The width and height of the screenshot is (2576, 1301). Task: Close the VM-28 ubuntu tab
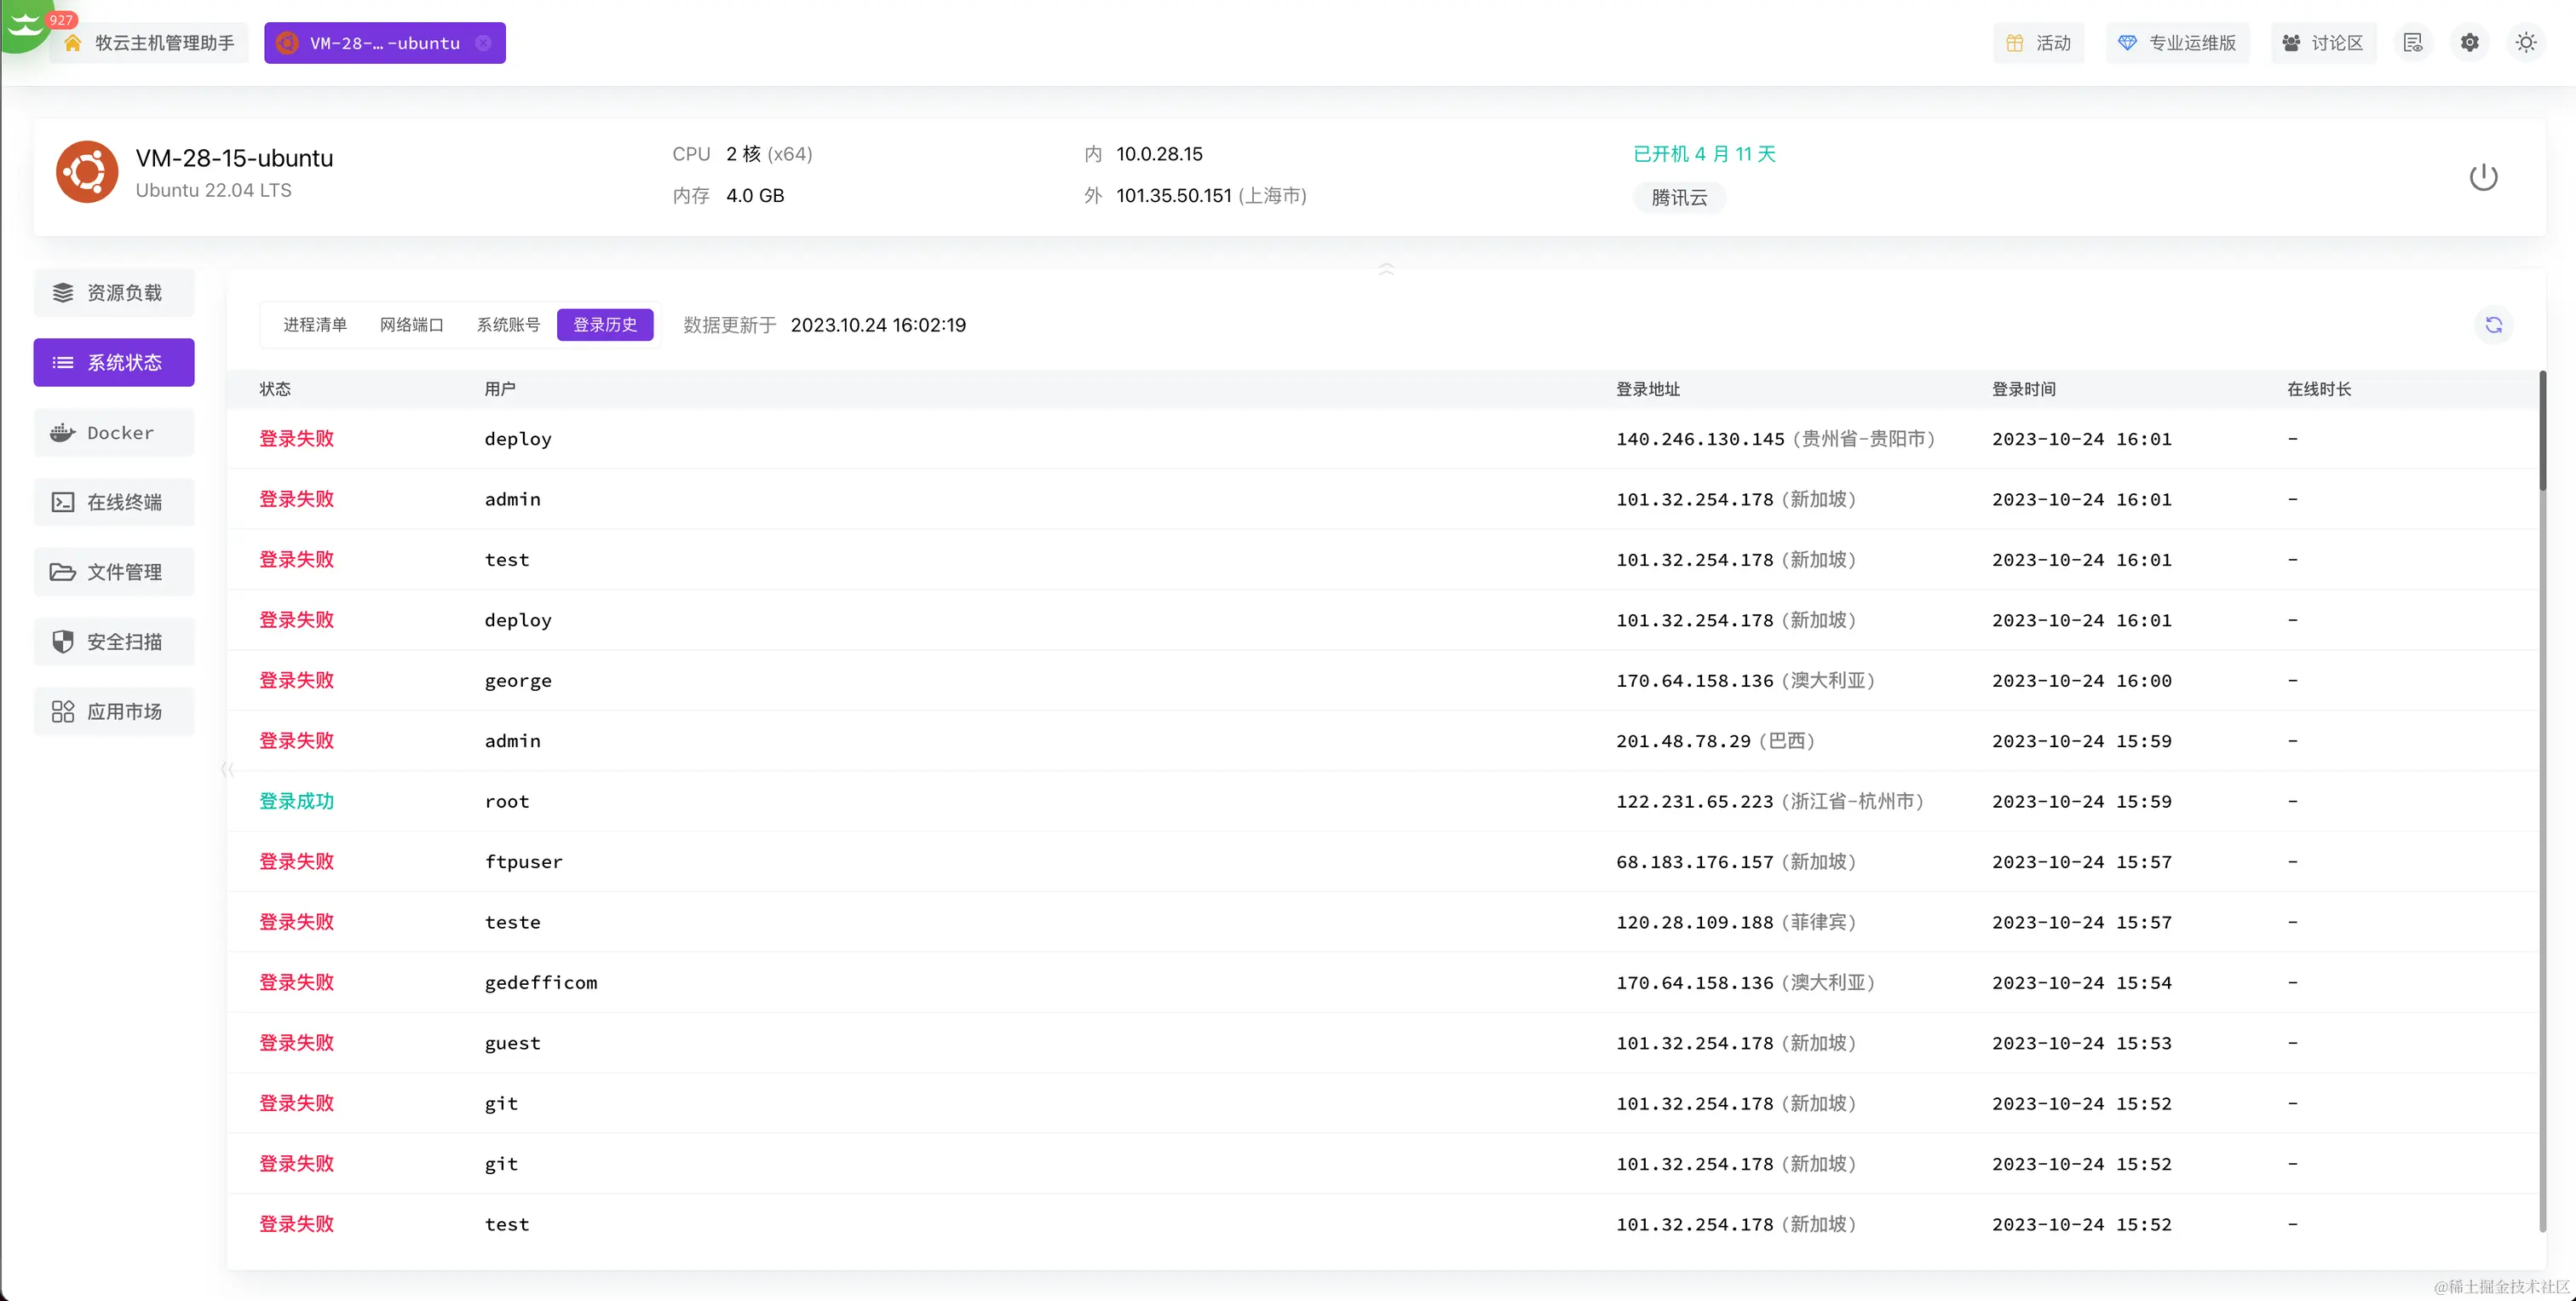click(483, 43)
